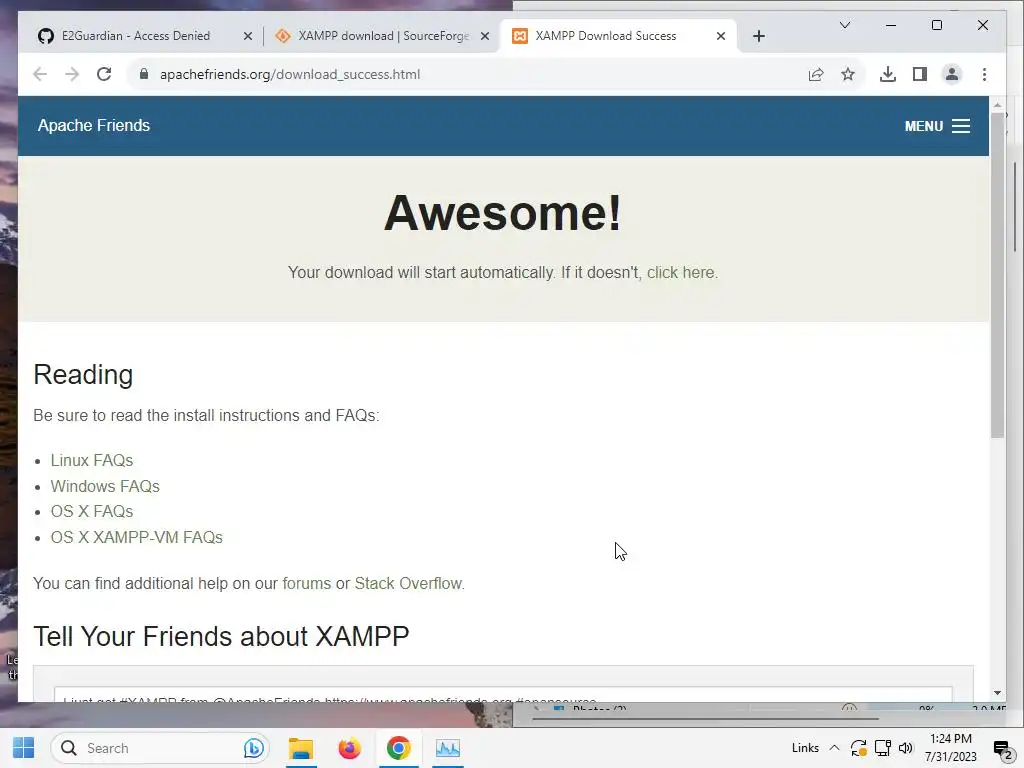Open the notifications center icon
This screenshot has height=768, width=1024.
pos(1002,748)
